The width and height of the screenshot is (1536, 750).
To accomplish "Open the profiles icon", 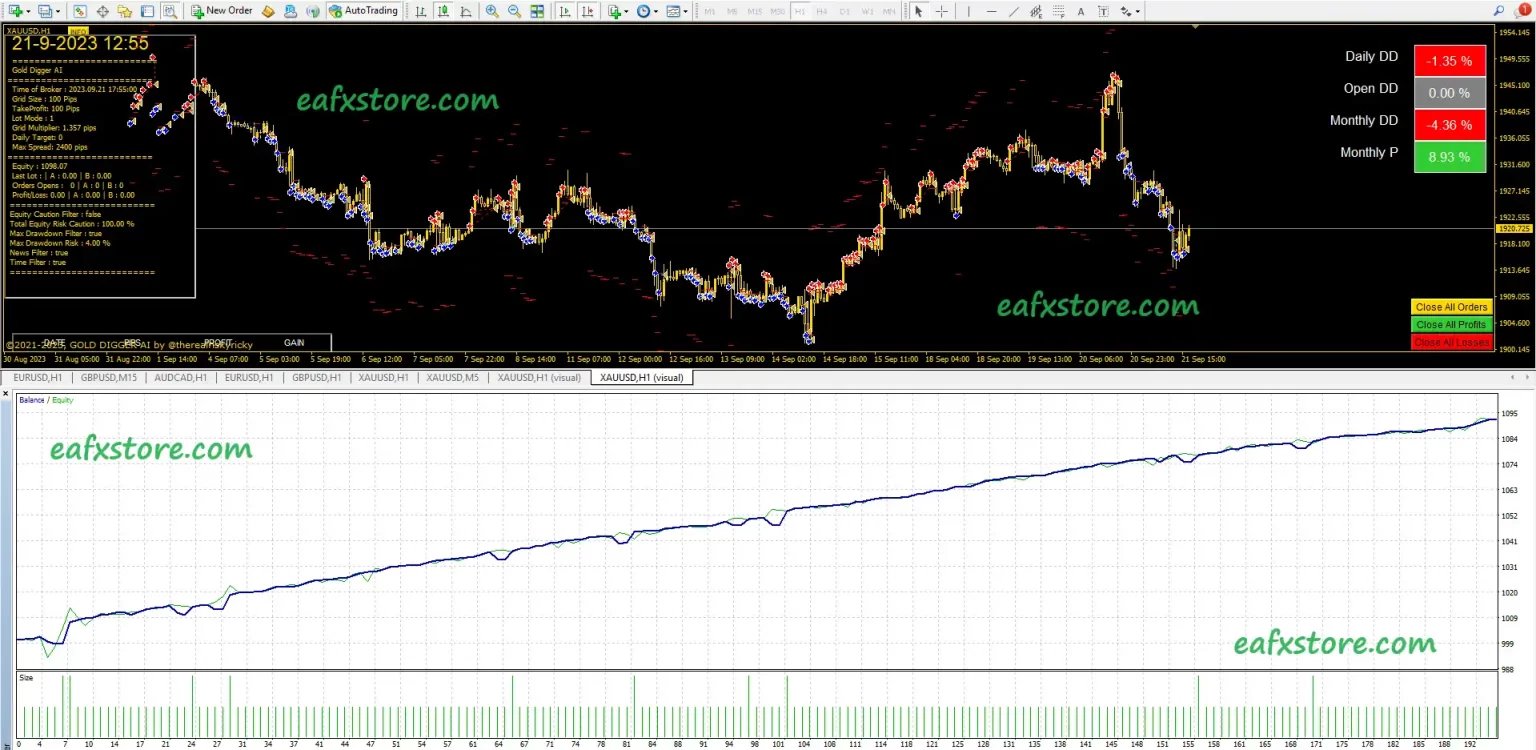I will pyautogui.click(x=45, y=11).
